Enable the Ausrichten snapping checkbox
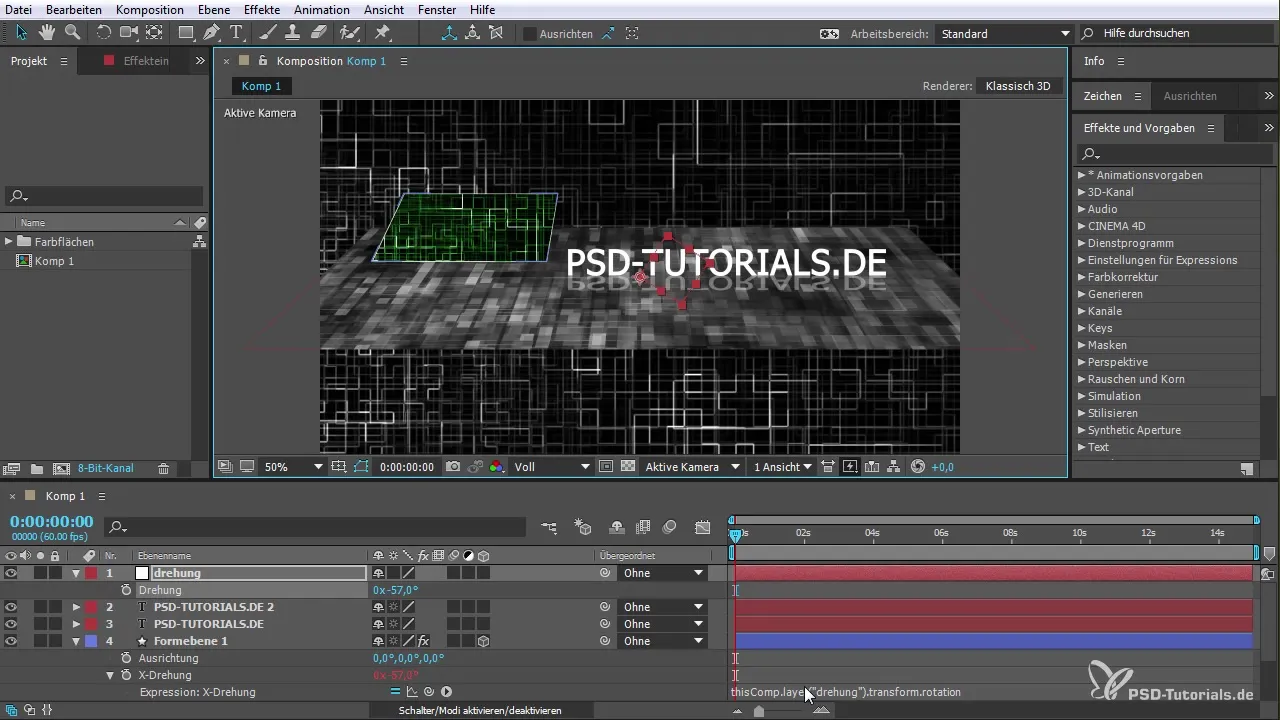This screenshot has height=720, width=1280. [x=530, y=33]
